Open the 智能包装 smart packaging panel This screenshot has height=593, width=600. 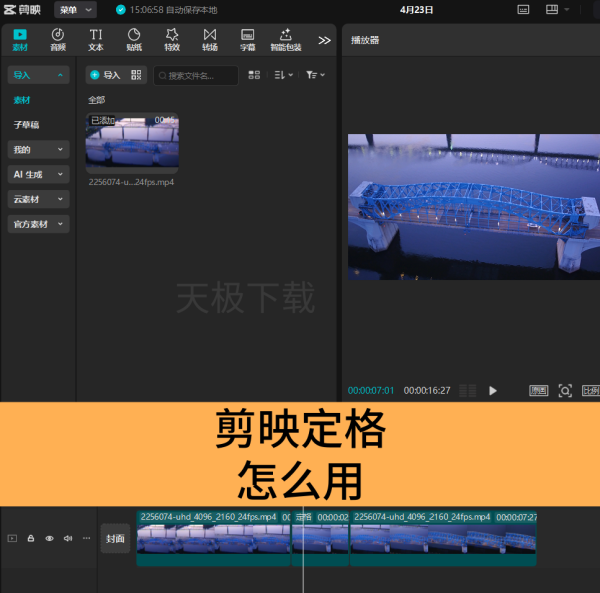coord(286,40)
